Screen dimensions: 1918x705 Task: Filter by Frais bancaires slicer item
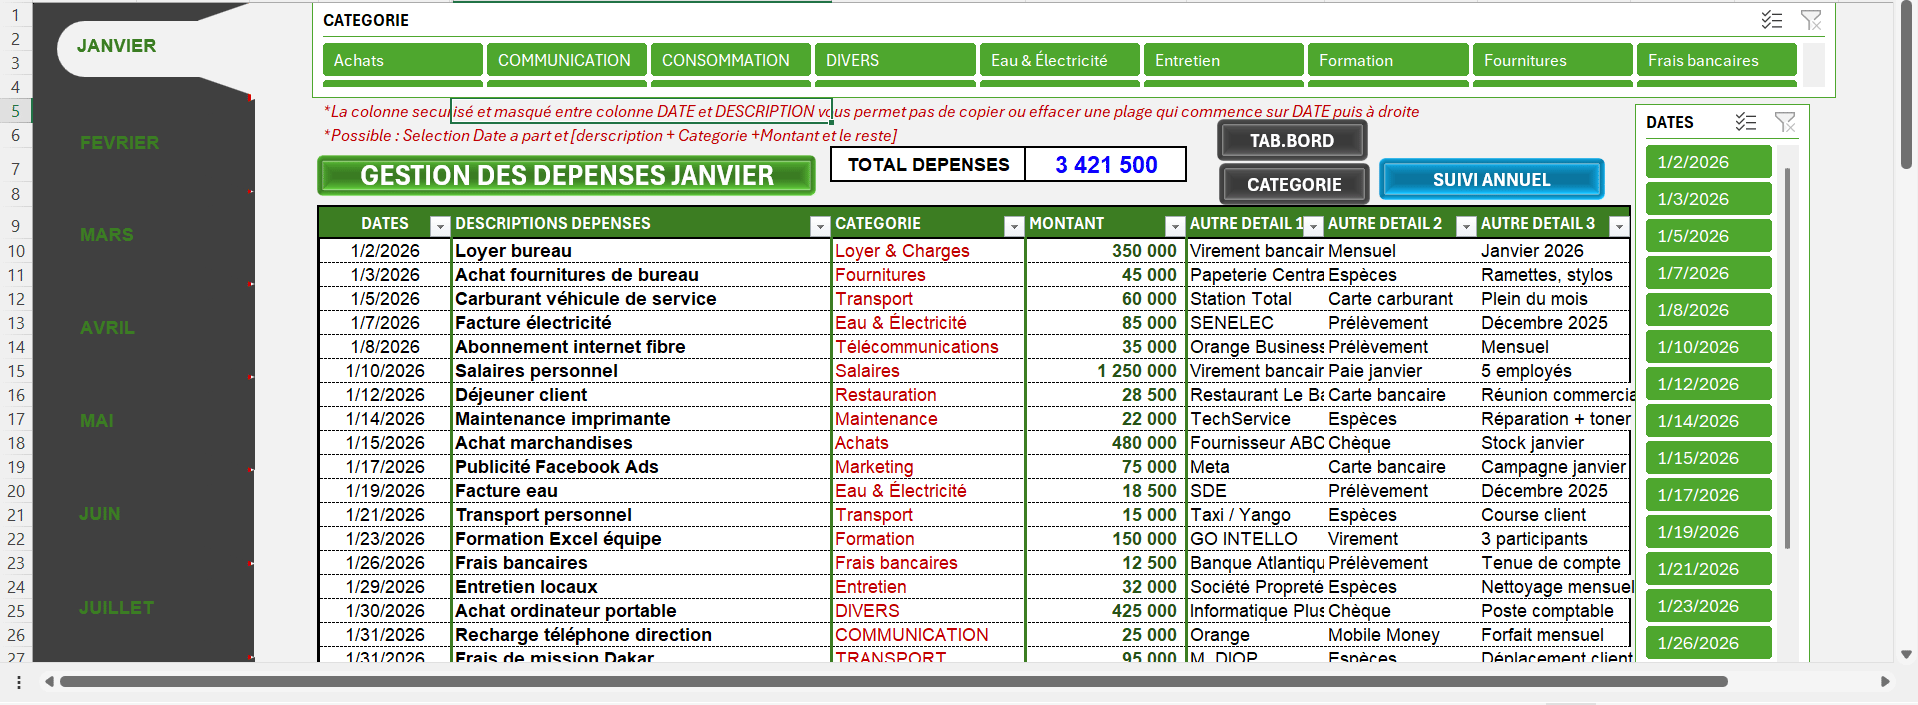[x=1717, y=60]
